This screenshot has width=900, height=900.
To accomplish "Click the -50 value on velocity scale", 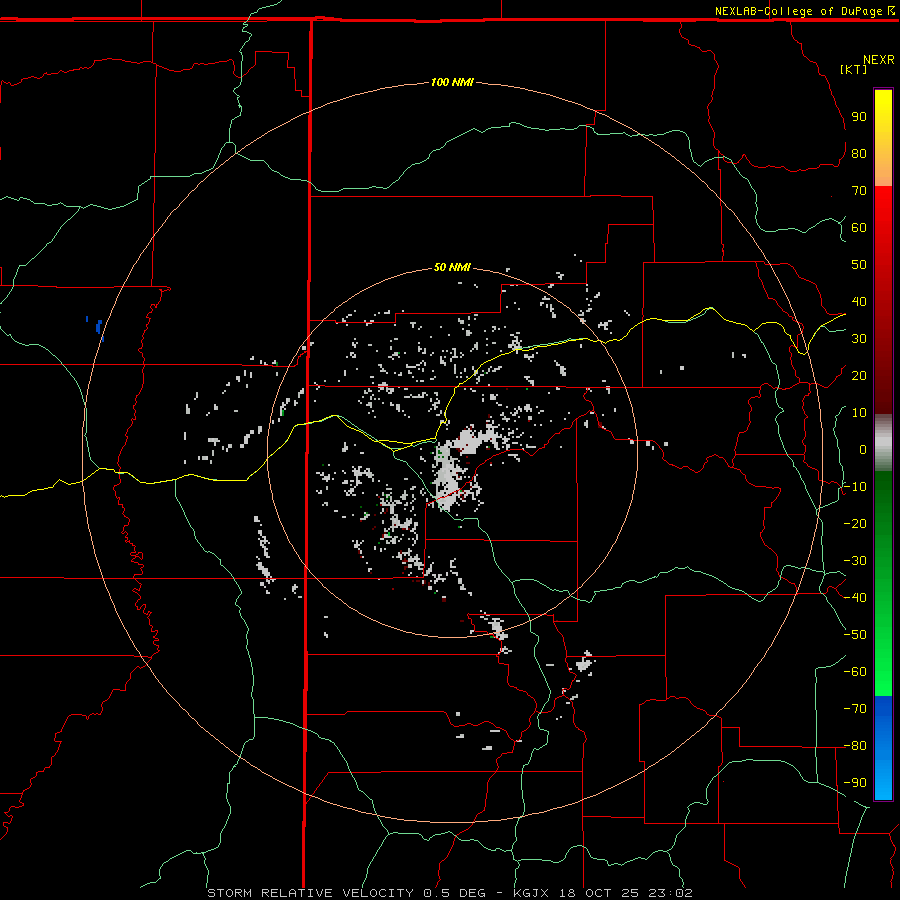I will 855,635.
